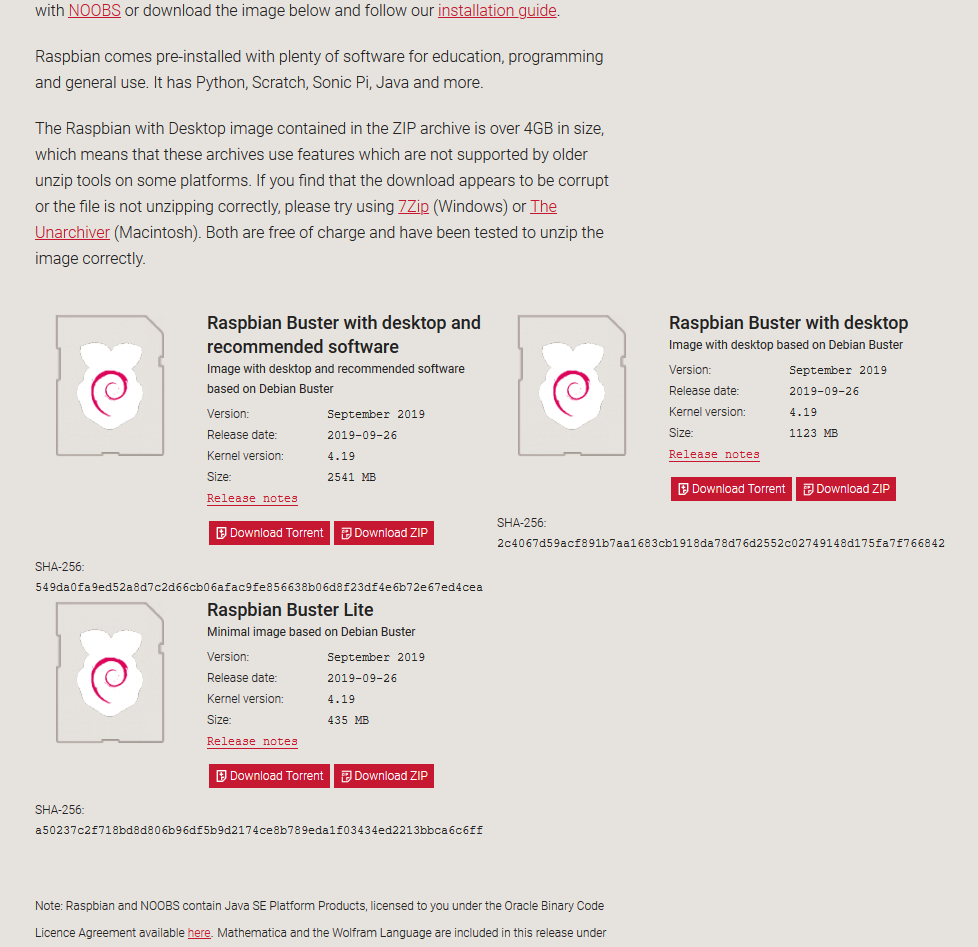Viewport: 978px width, 947px height.
Task: Click SD card image for Buster recommended software
Action: pos(110,386)
